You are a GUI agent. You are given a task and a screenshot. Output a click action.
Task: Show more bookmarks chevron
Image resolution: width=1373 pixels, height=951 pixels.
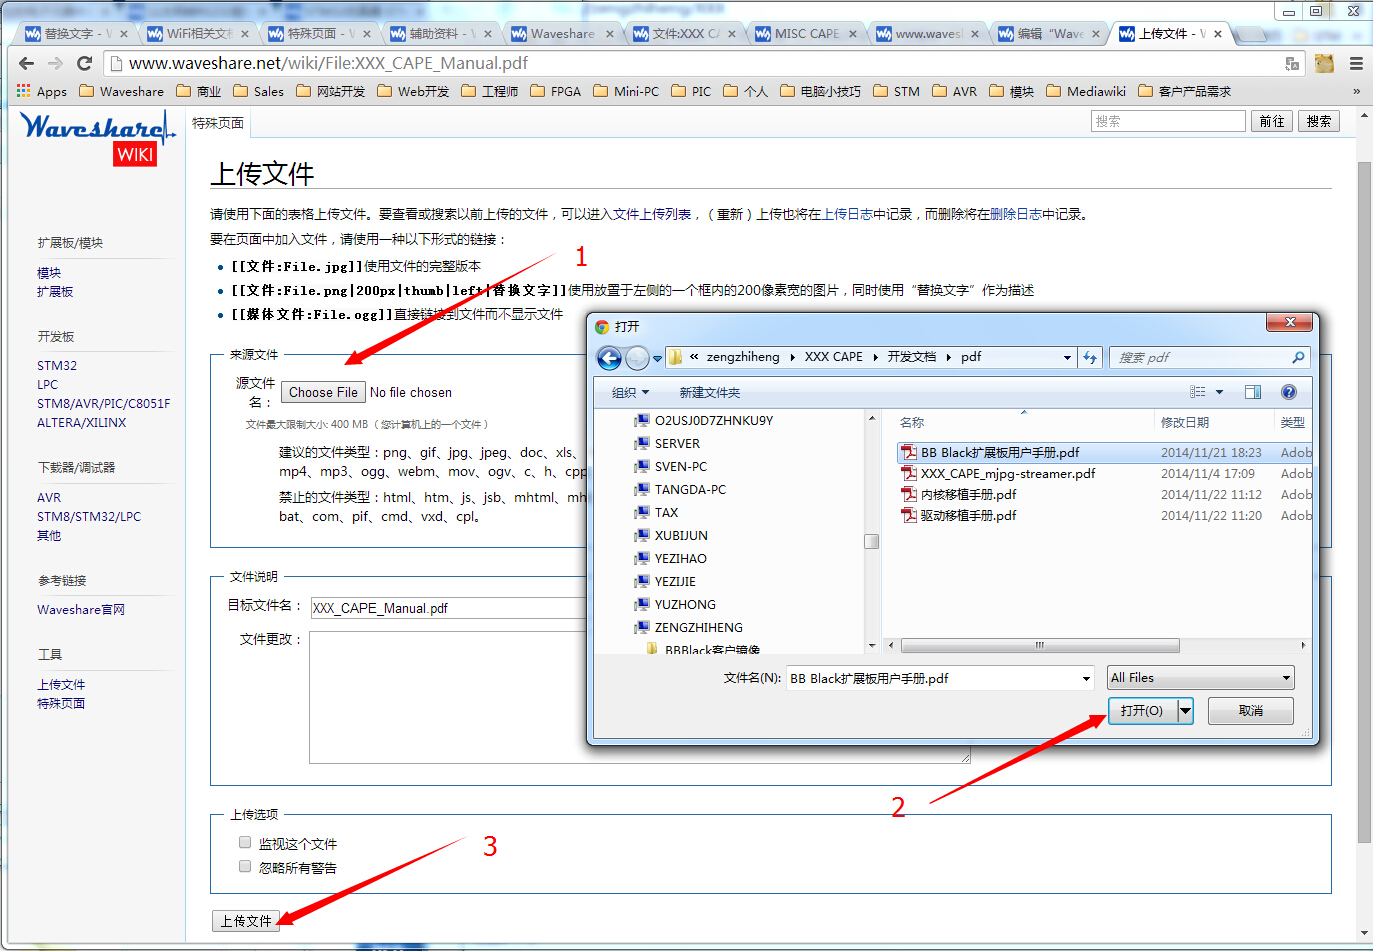(1356, 91)
